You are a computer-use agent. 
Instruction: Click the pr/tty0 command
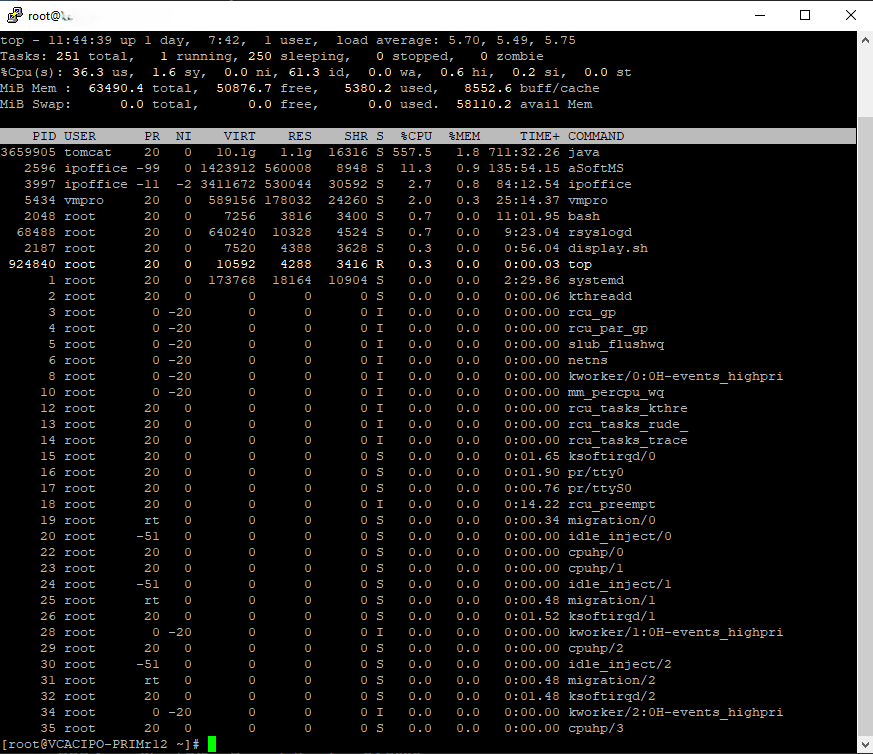point(596,473)
